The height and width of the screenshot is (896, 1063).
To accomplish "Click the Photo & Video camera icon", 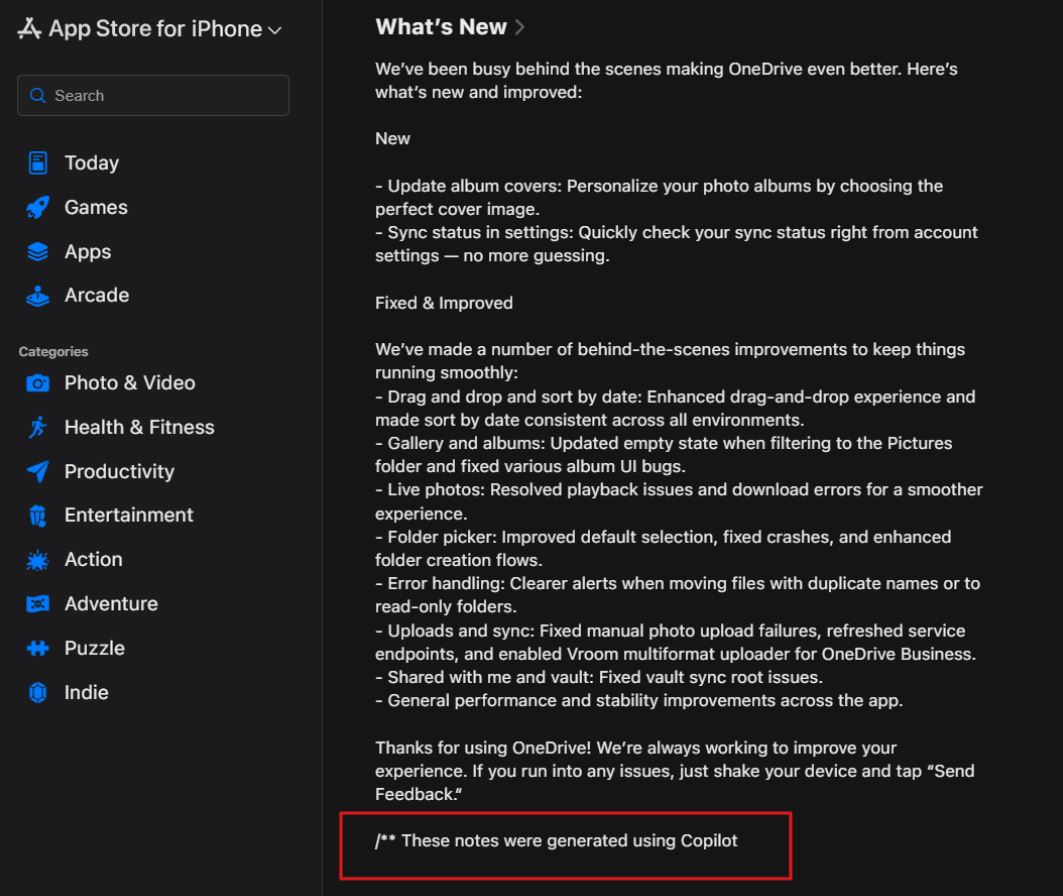I will (x=38, y=383).
